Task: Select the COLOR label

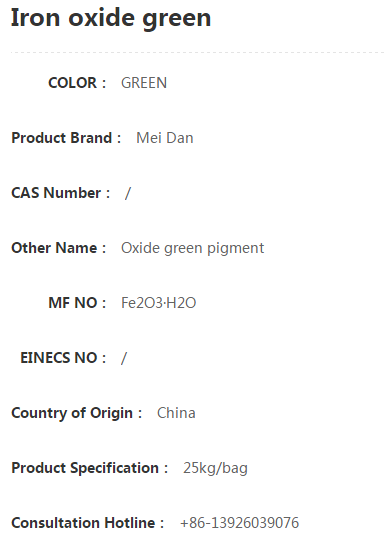Action: [x=77, y=83]
